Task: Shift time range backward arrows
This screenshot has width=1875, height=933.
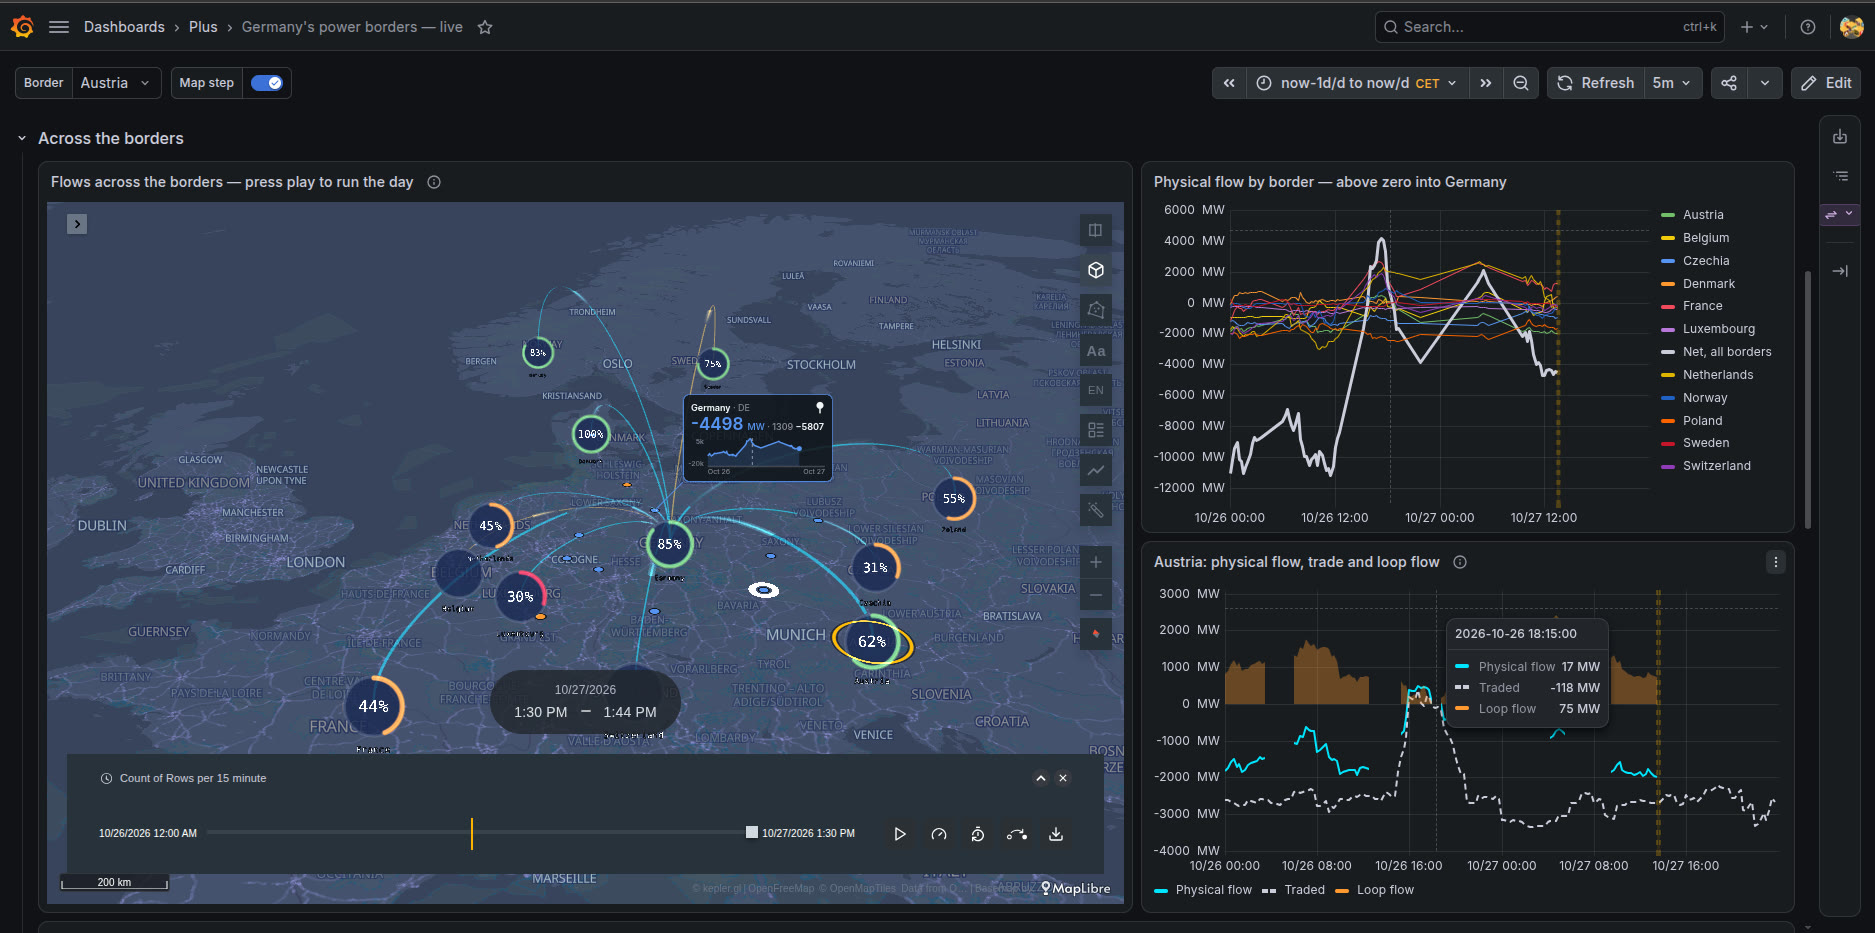Action: coord(1229,83)
